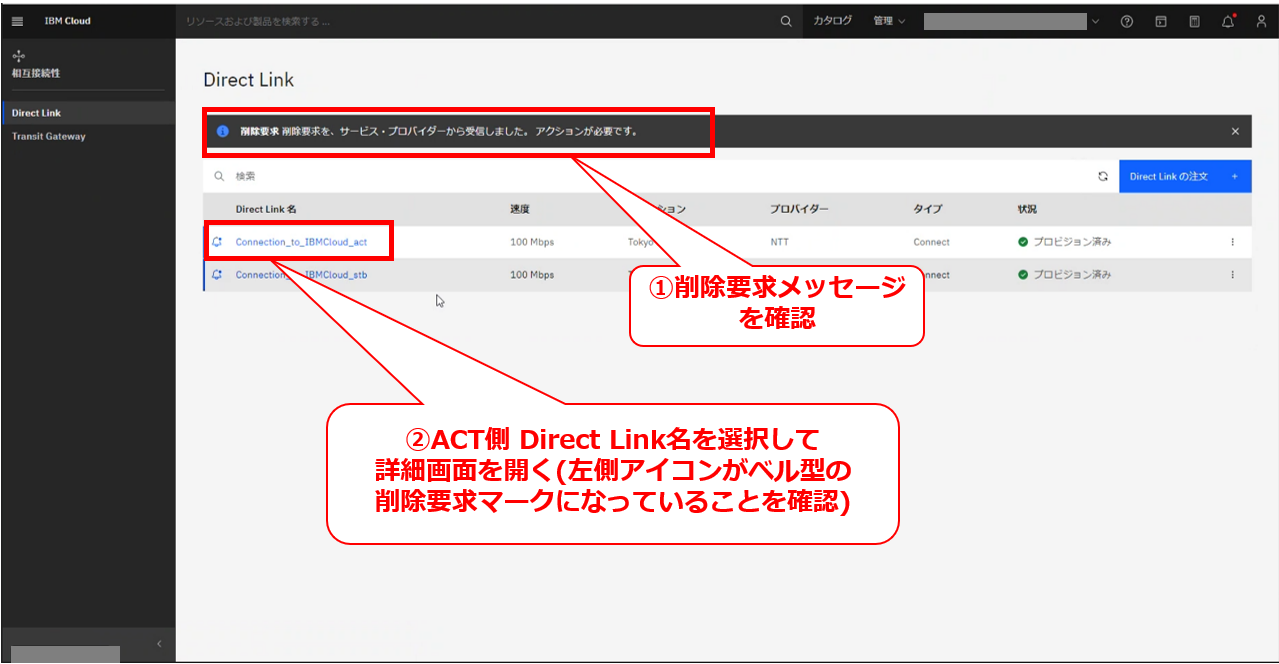Select Direct Link in the sidebar
The width and height of the screenshot is (1279, 664).
point(88,113)
